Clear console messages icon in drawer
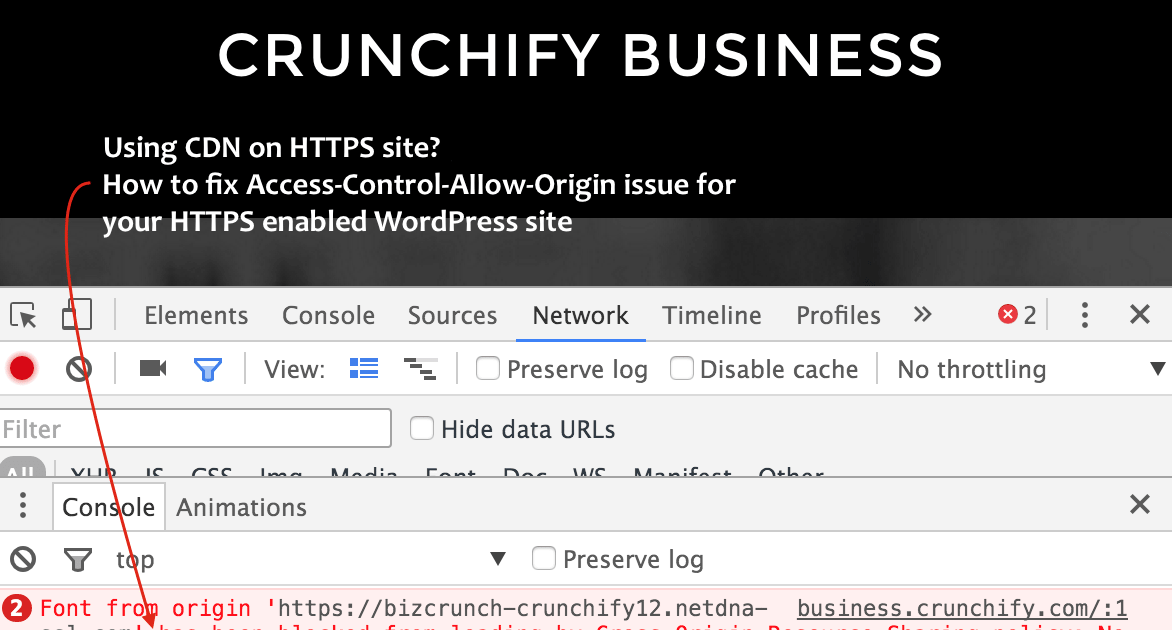Image resolution: width=1172 pixels, height=630 pixels. tap(23, 559)
